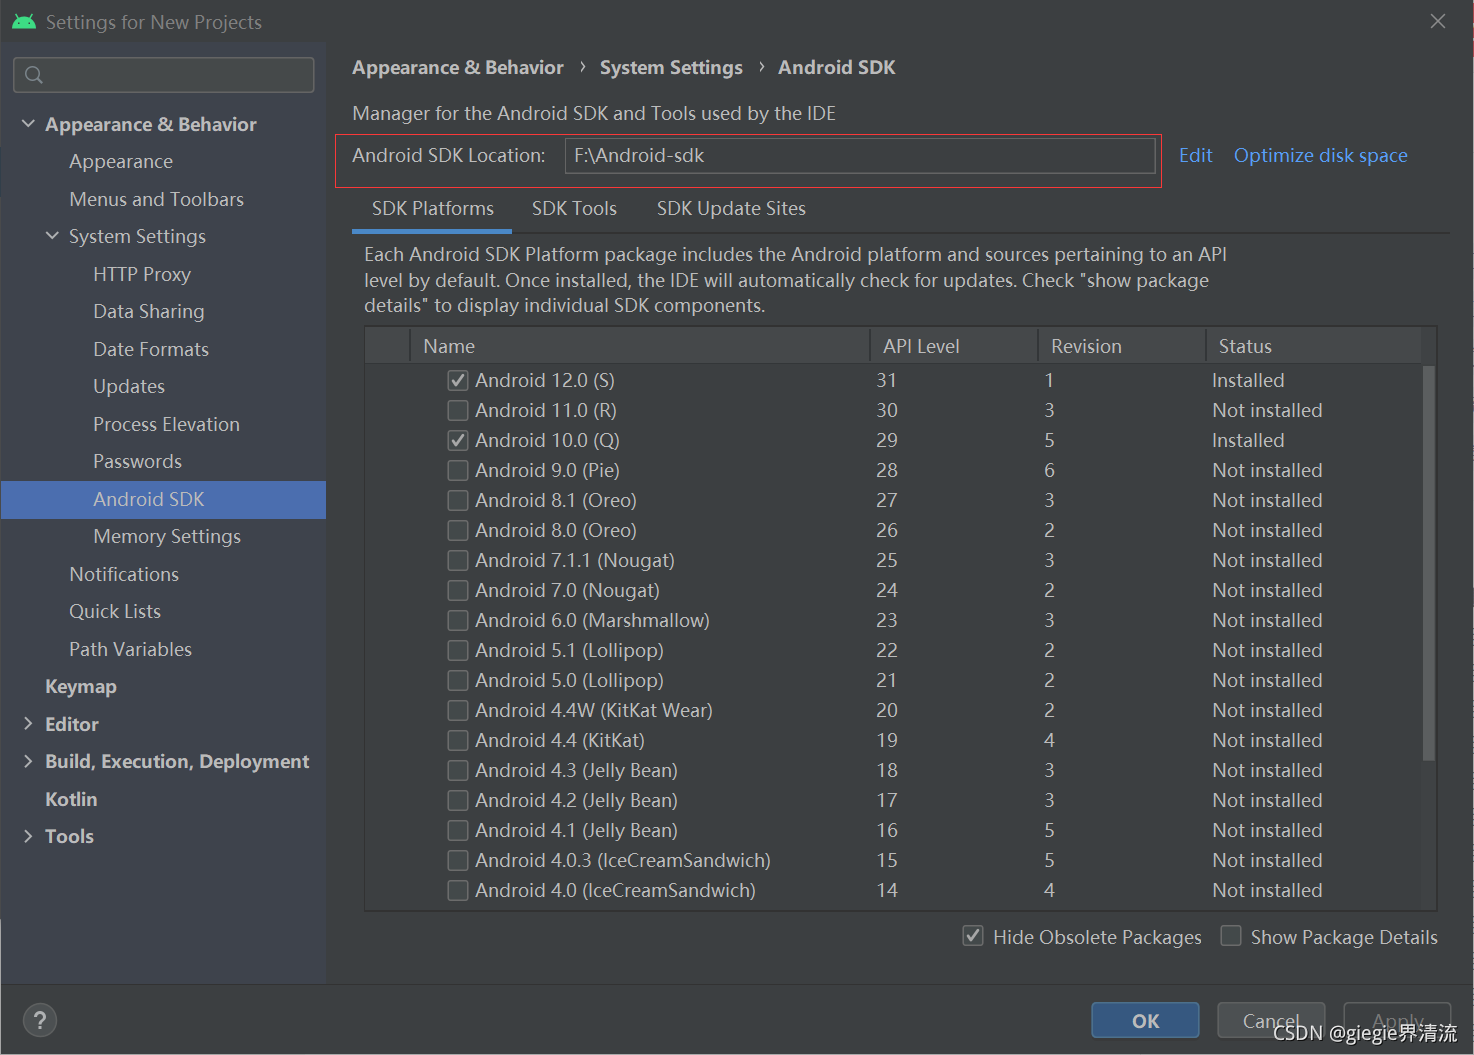1474x1055 pixels.
Task: Enable the Show Package Details checkbox
Action: [1231, 936]
